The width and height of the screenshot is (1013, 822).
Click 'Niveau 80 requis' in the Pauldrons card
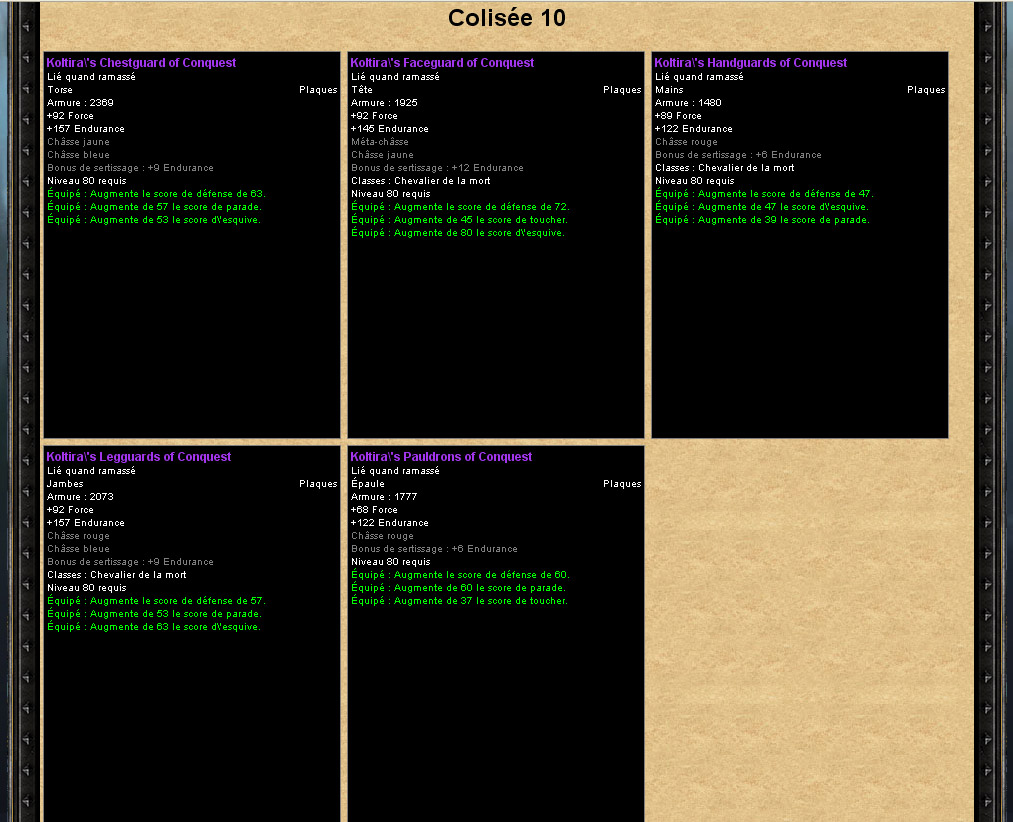(x=390, y=562)
